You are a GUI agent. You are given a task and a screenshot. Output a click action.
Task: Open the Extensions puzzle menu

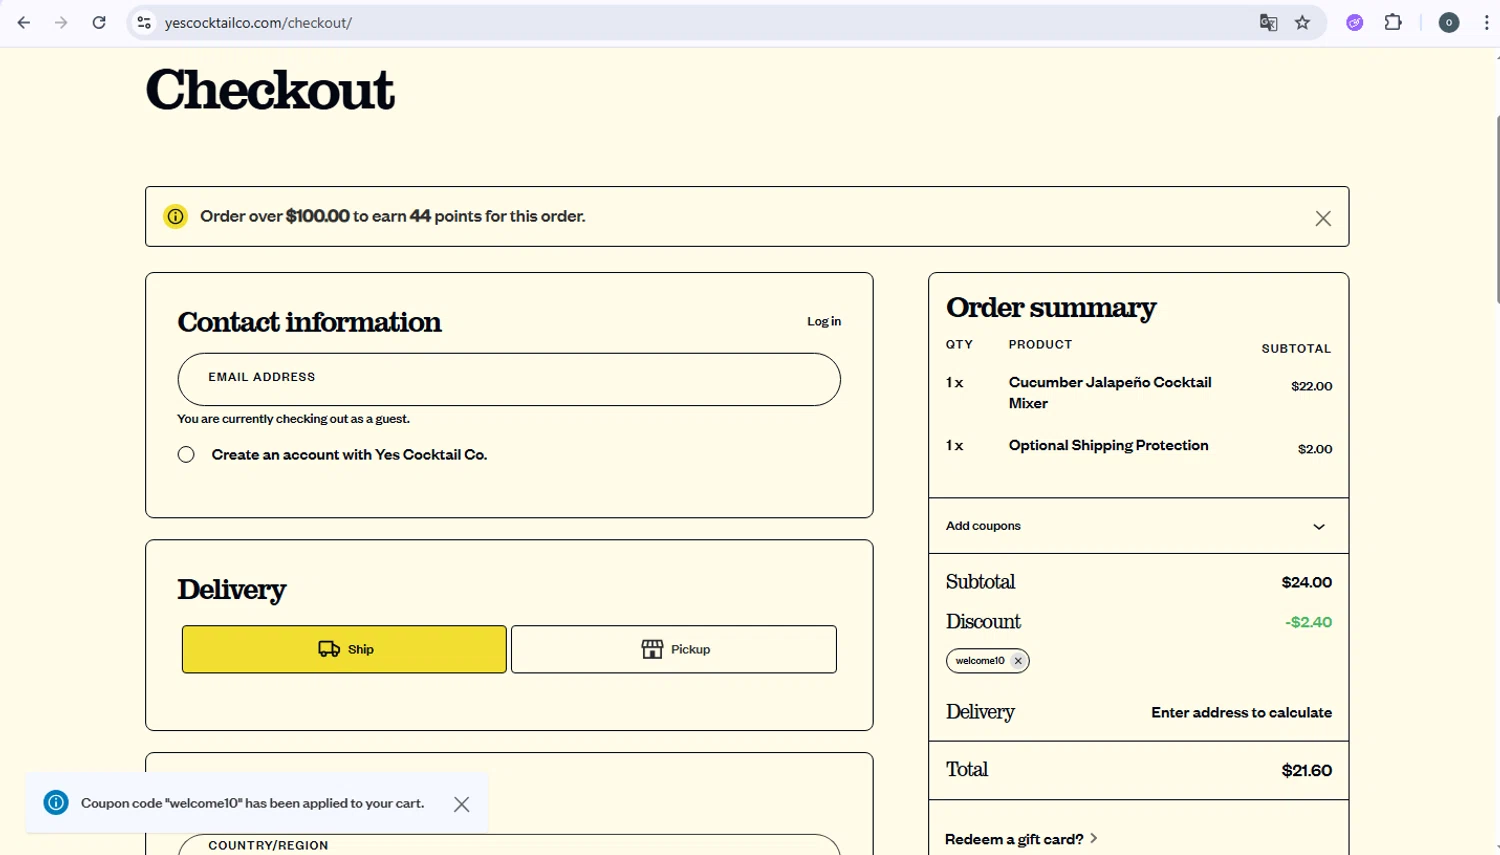click(x=1393, y=22)
